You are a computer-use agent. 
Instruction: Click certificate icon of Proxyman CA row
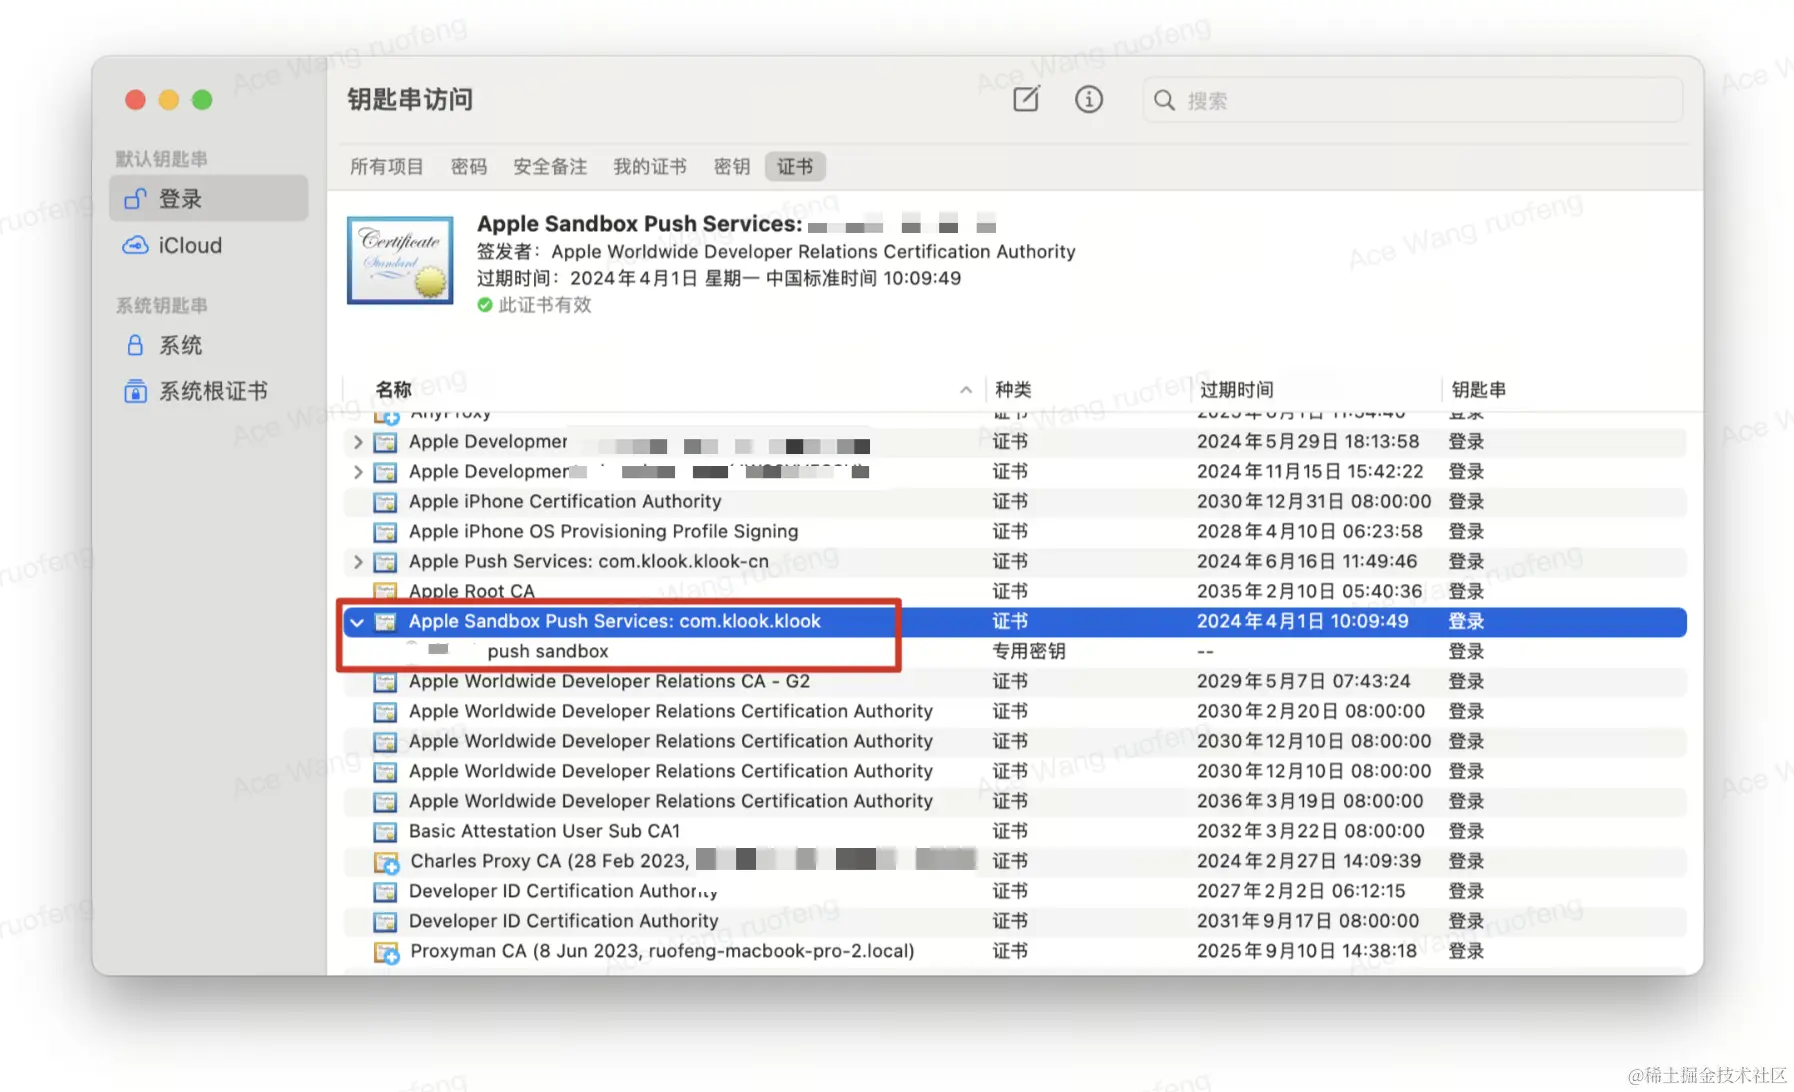(x=386, y=952)
